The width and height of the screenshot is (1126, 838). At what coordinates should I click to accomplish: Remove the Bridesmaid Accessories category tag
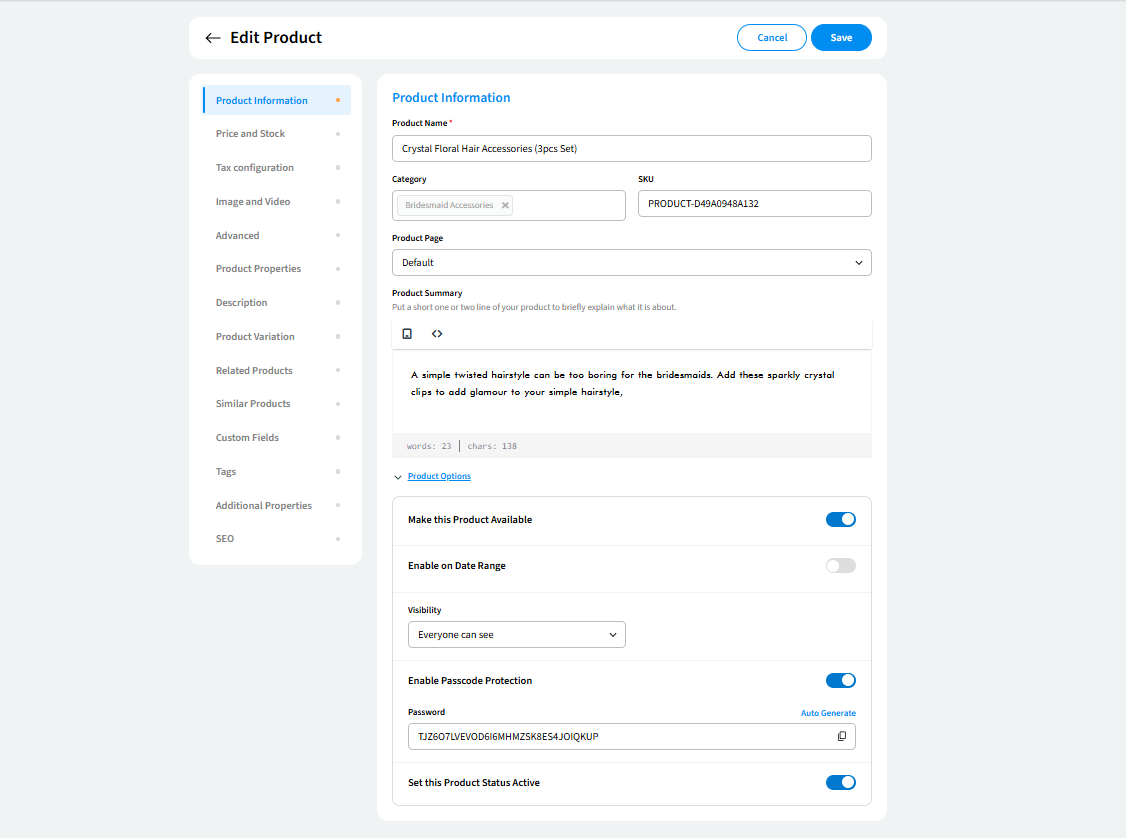coord(505,205)
